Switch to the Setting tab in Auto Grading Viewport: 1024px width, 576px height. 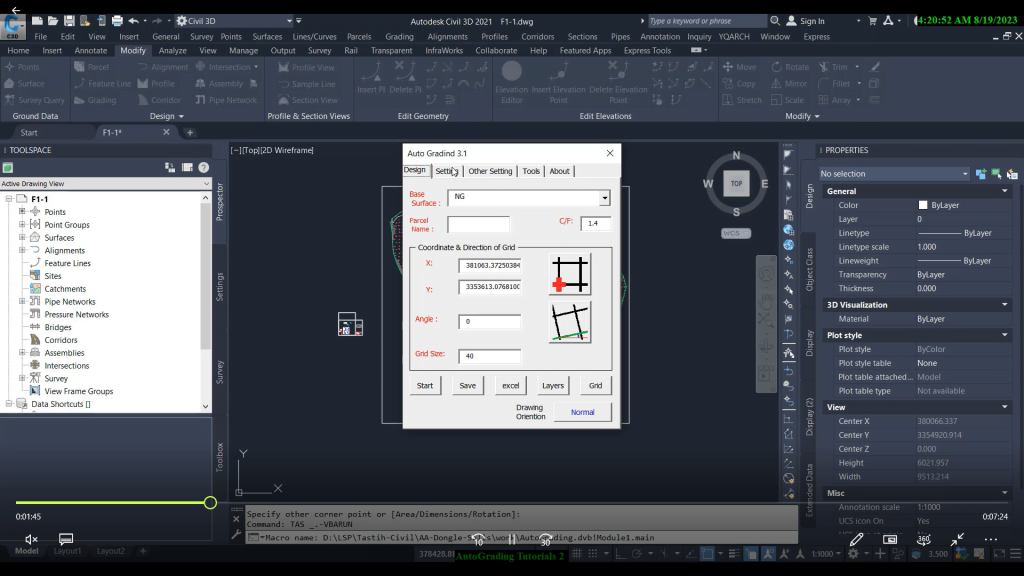(447, 171)
